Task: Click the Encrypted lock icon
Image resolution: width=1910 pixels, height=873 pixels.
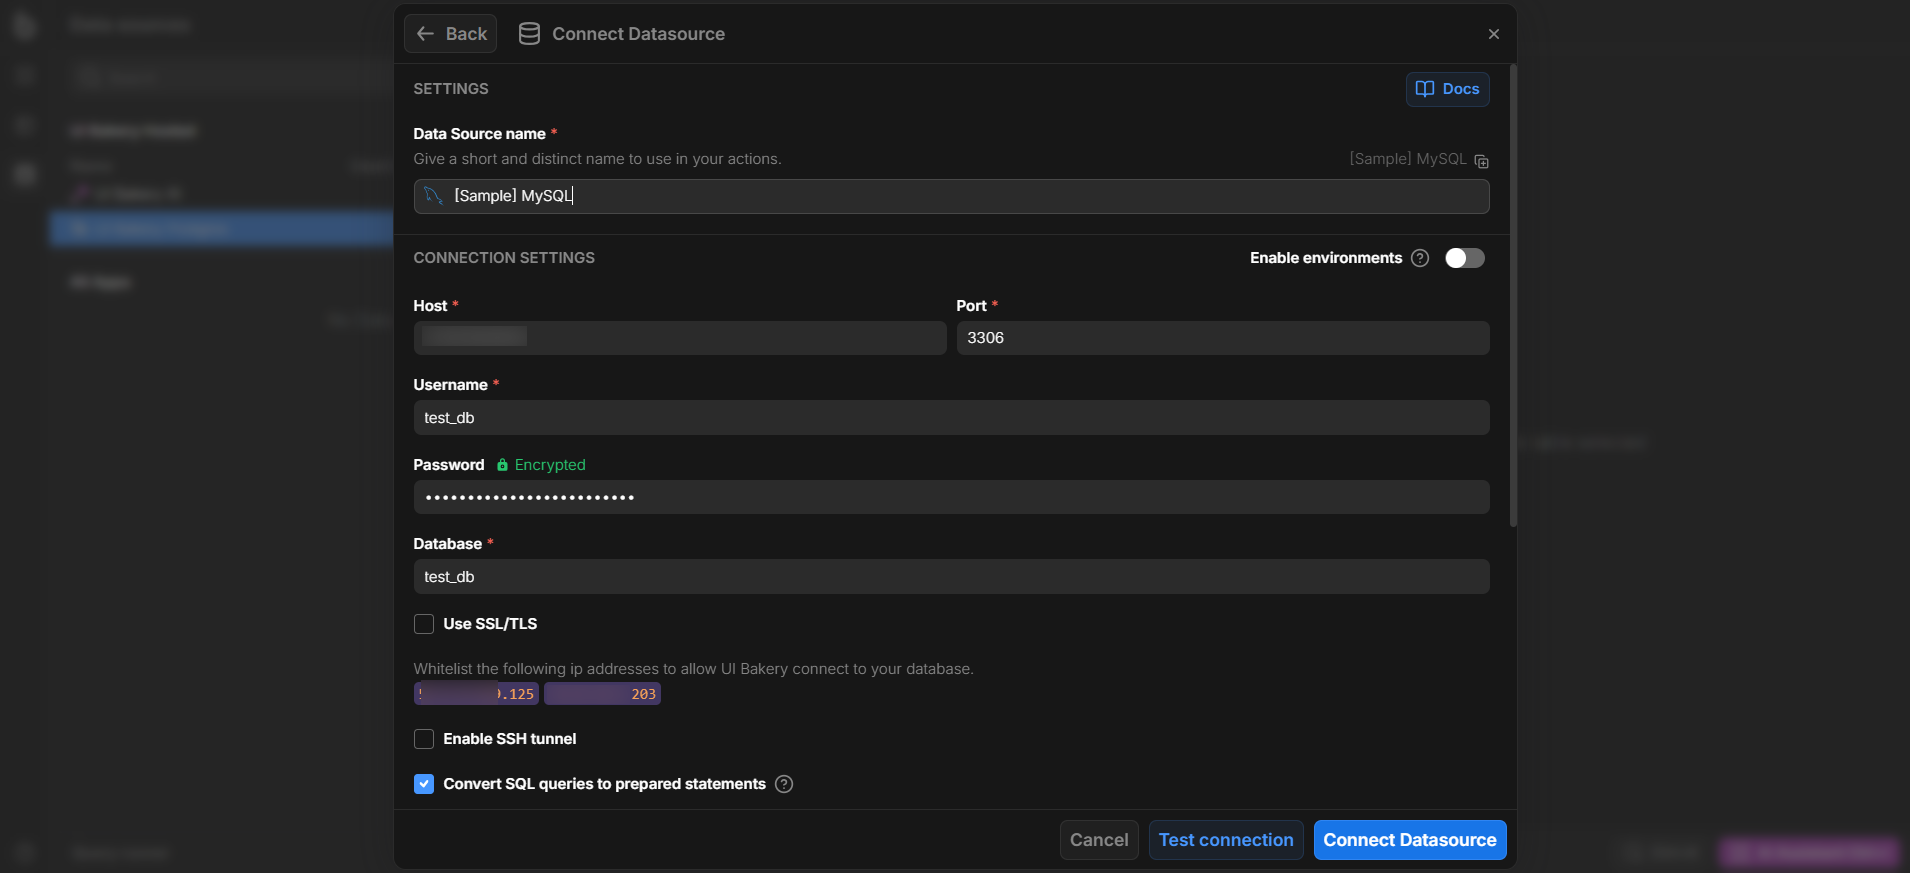Action: [x=502, y=465]
